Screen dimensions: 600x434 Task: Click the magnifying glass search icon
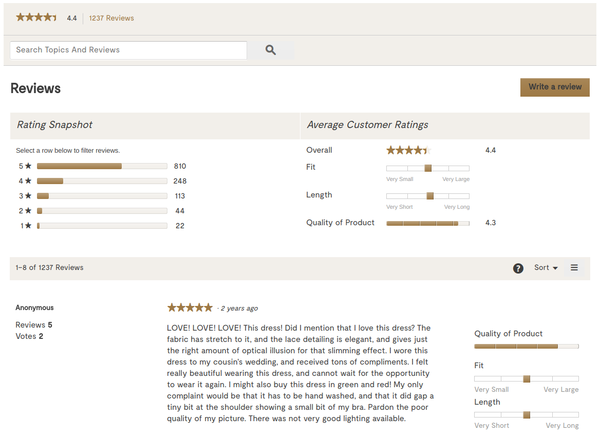[x=271, y=50]
